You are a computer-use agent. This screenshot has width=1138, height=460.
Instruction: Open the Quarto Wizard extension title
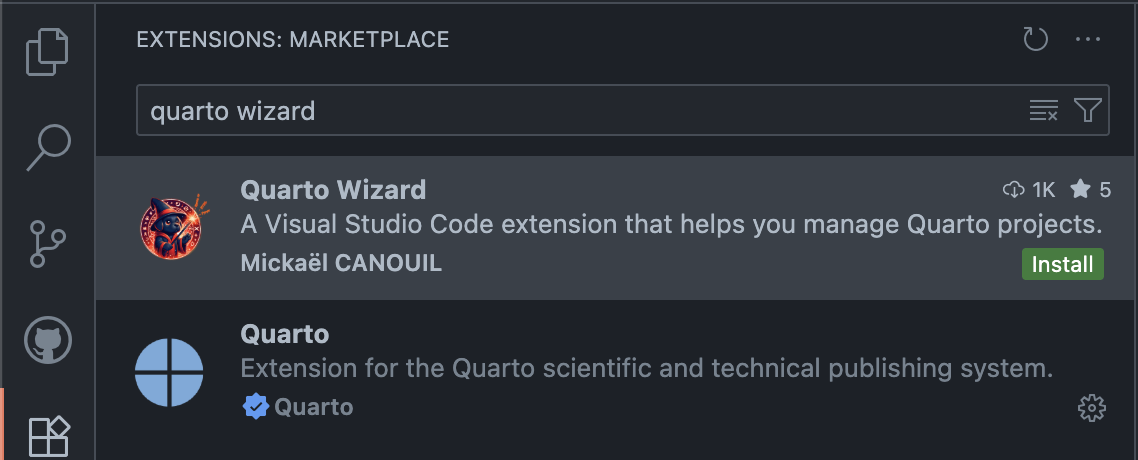[x=333, y=189]
